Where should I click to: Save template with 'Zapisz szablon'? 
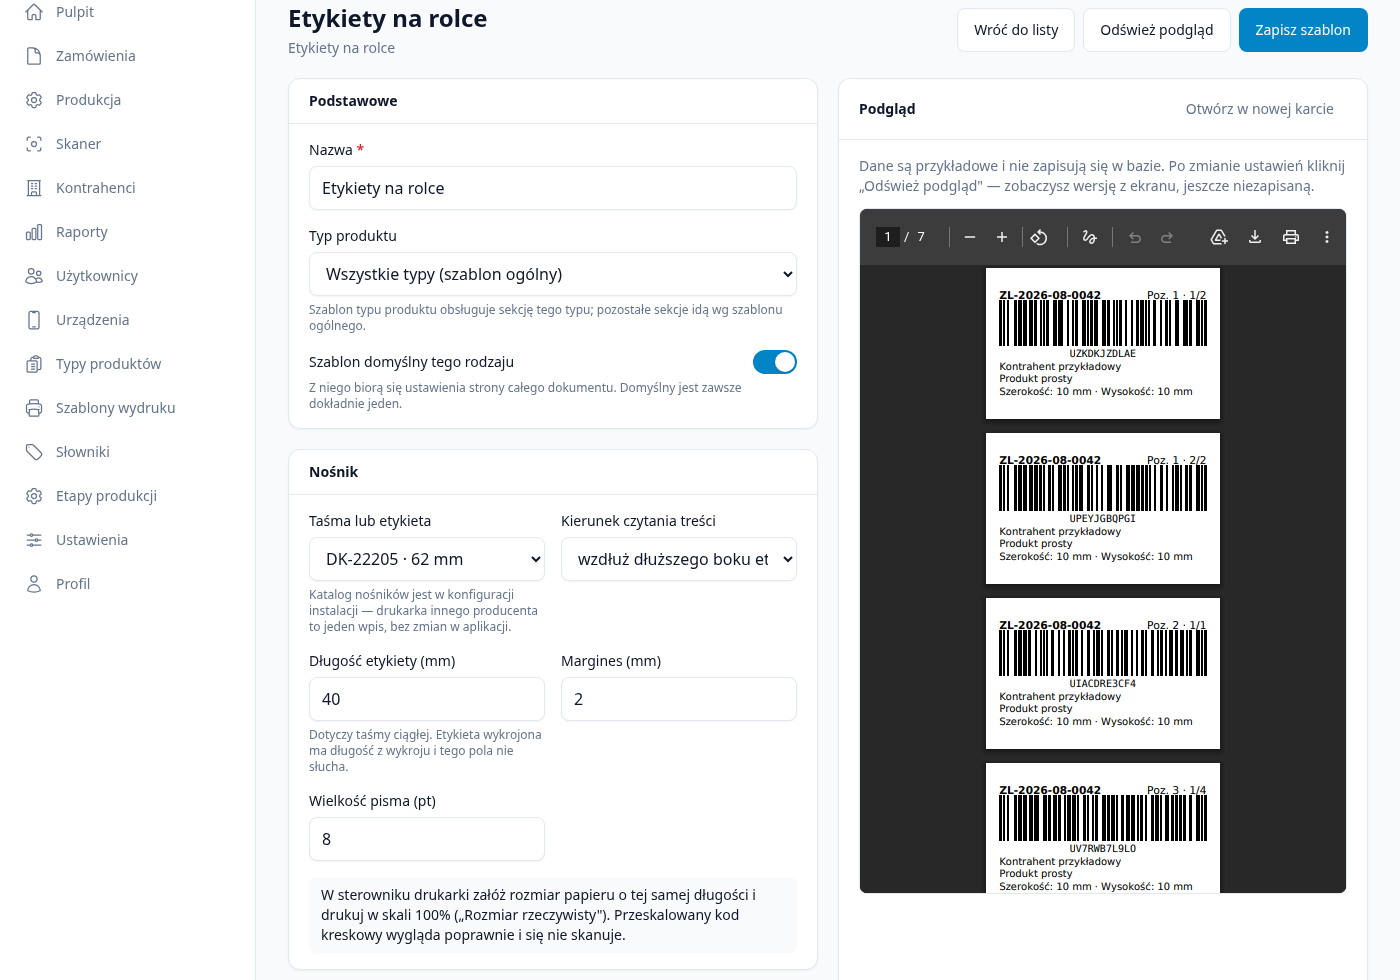[1303, 30]
